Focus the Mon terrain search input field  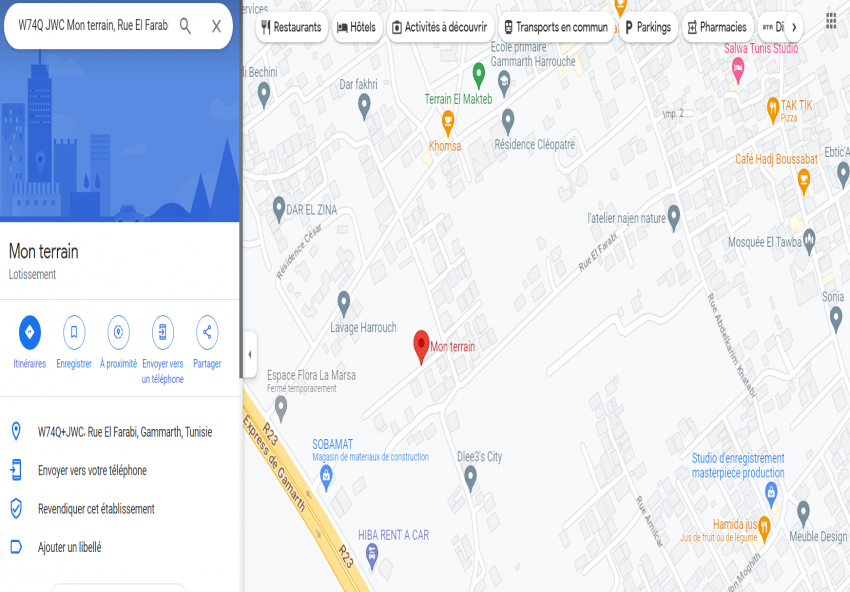pyautogui.click(x=93, y=26)
